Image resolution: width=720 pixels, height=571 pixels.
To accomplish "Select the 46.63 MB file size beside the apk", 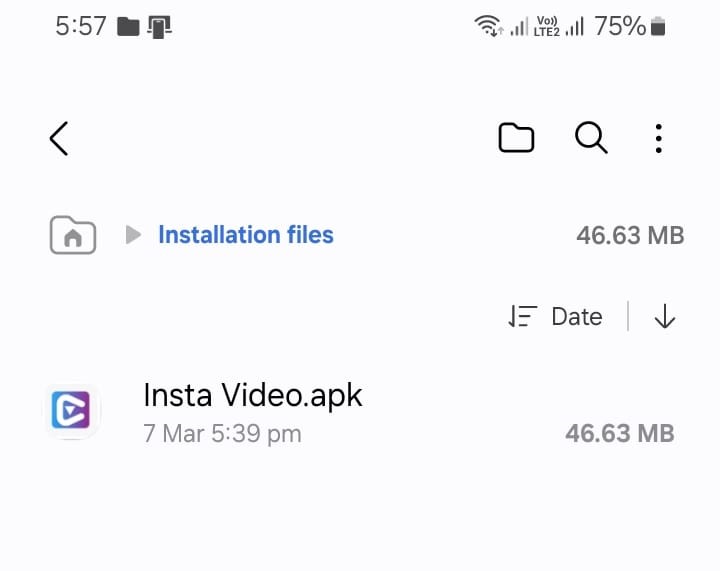I will click(x=620, y=433).
